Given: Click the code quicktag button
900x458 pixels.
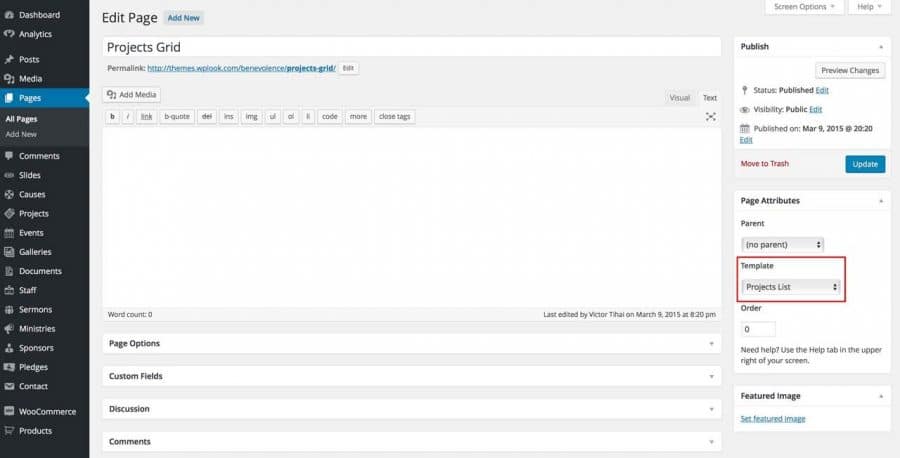Looking at the screenshot, I should (329, 117).
